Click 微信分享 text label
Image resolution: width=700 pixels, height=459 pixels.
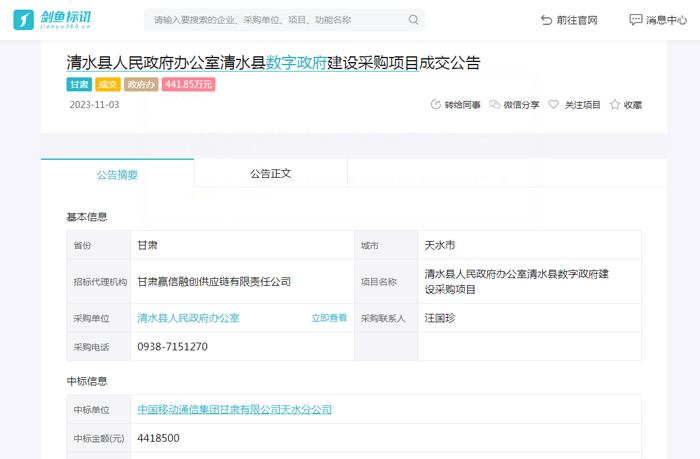coord(521,105)
